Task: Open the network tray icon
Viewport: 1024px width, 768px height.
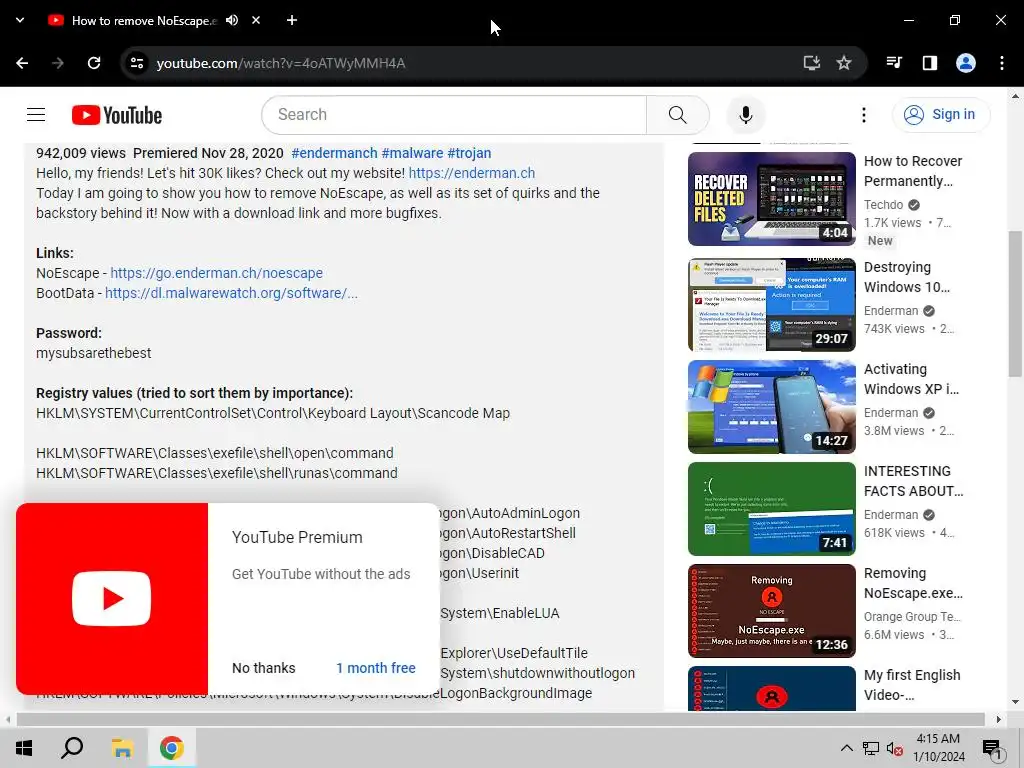Action: (x=871, y=748)
